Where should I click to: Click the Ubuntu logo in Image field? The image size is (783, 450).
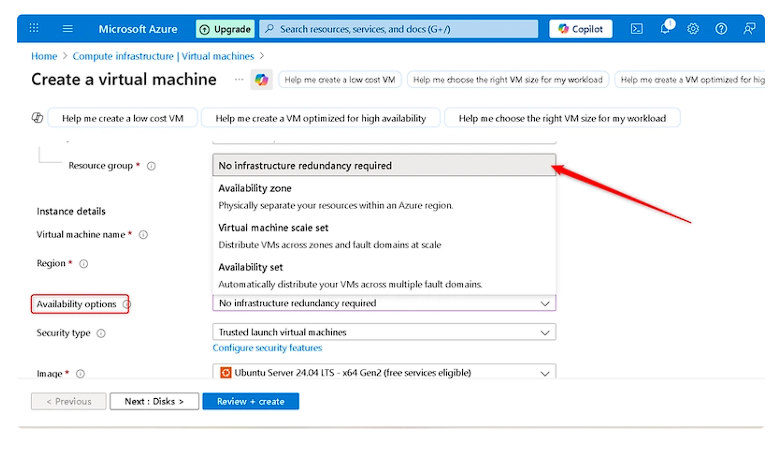(226, 373)
